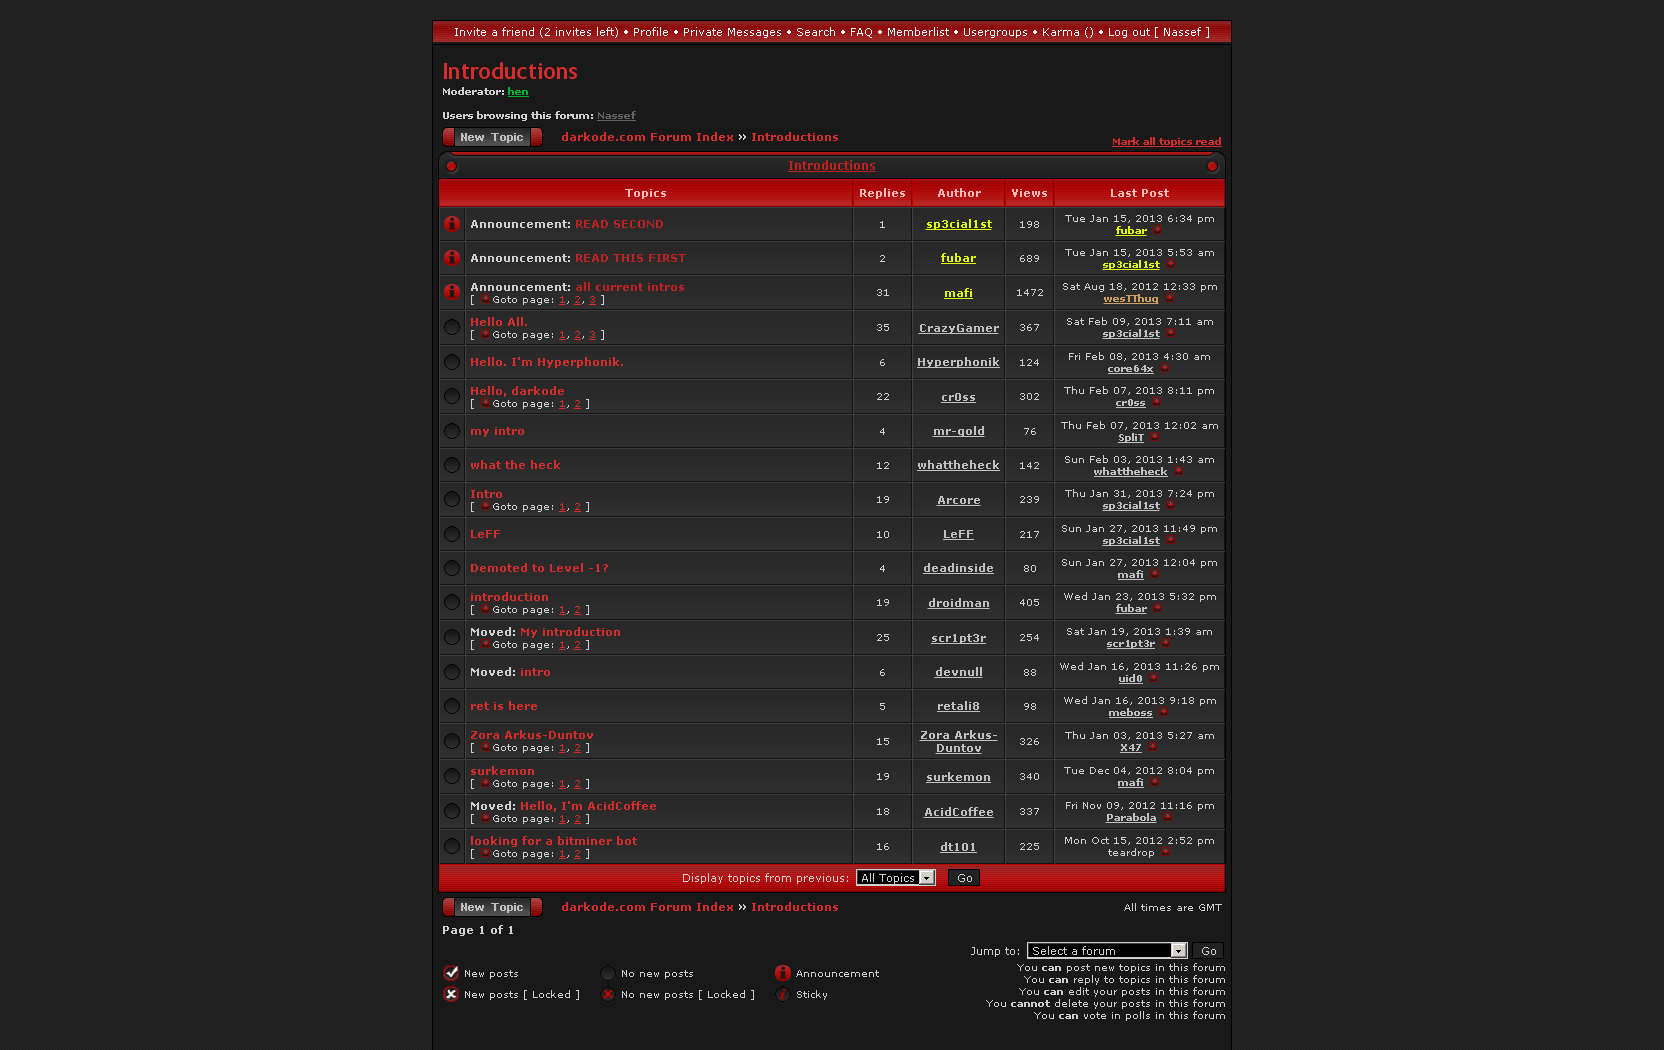Click the latest post icon next to wesTThug
1664x1050 pixels.
[x=1169, y=299]
